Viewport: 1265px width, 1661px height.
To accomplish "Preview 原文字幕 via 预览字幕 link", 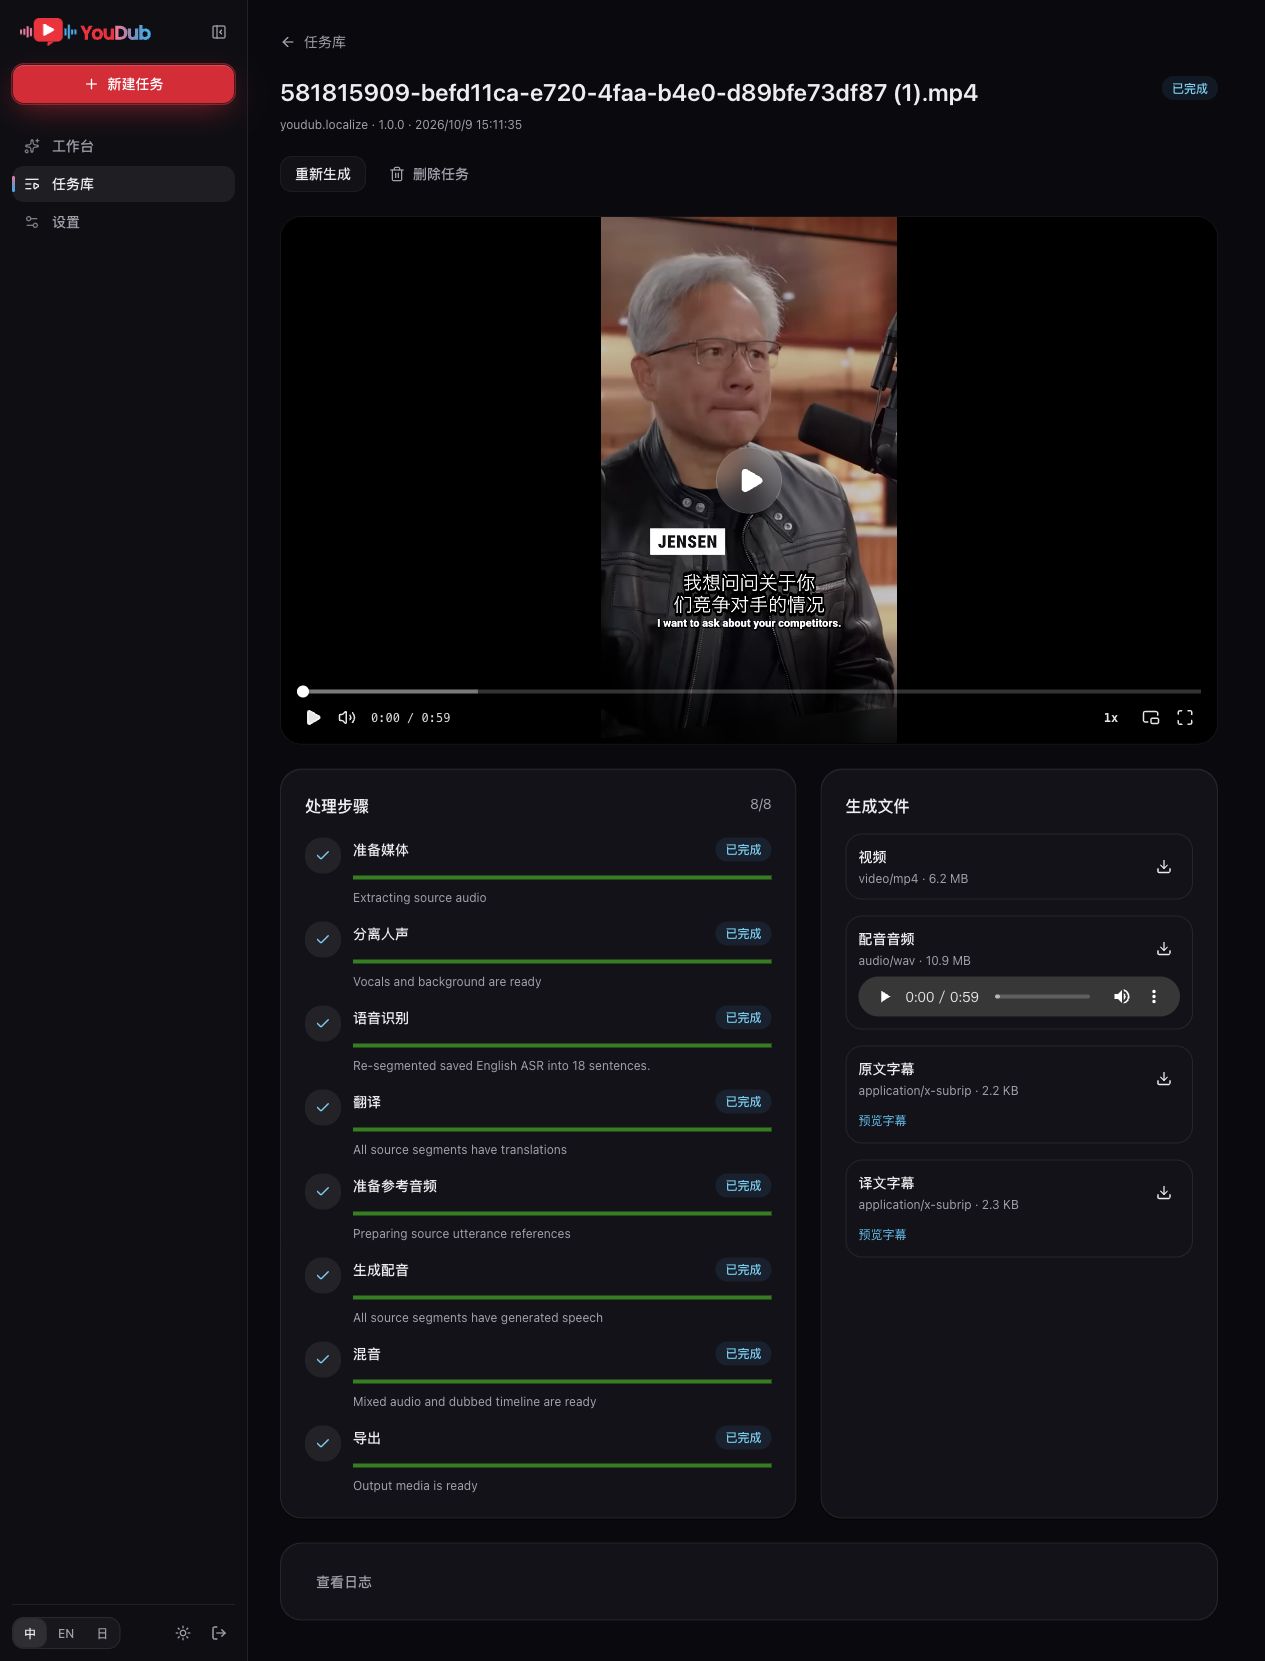I will click(882, 1120).
